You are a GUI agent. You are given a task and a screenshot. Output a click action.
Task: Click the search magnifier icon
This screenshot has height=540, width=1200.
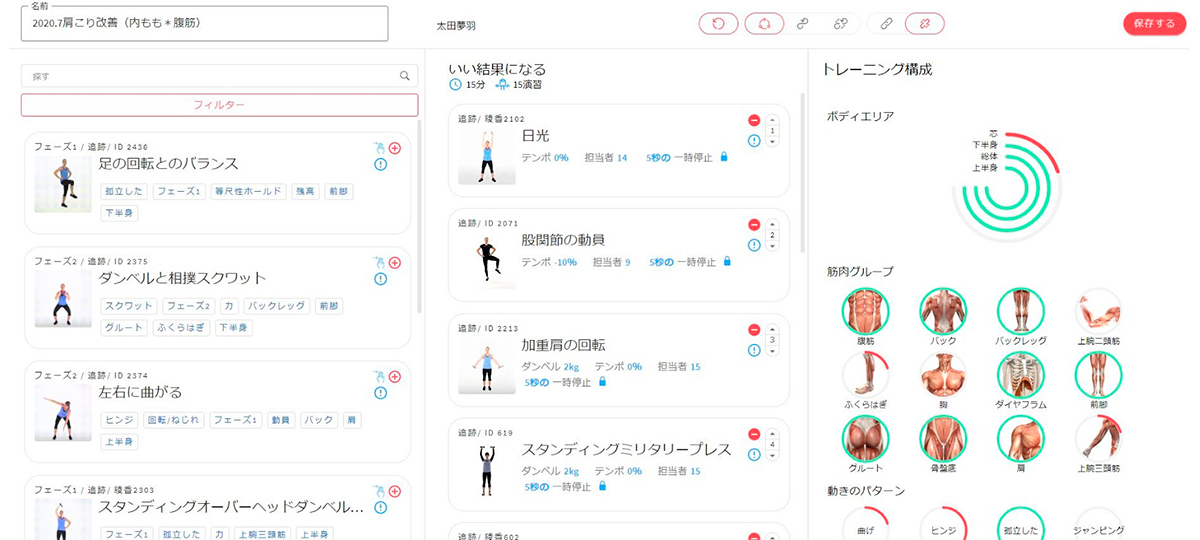pyautogui.click(x=405, y=75)
